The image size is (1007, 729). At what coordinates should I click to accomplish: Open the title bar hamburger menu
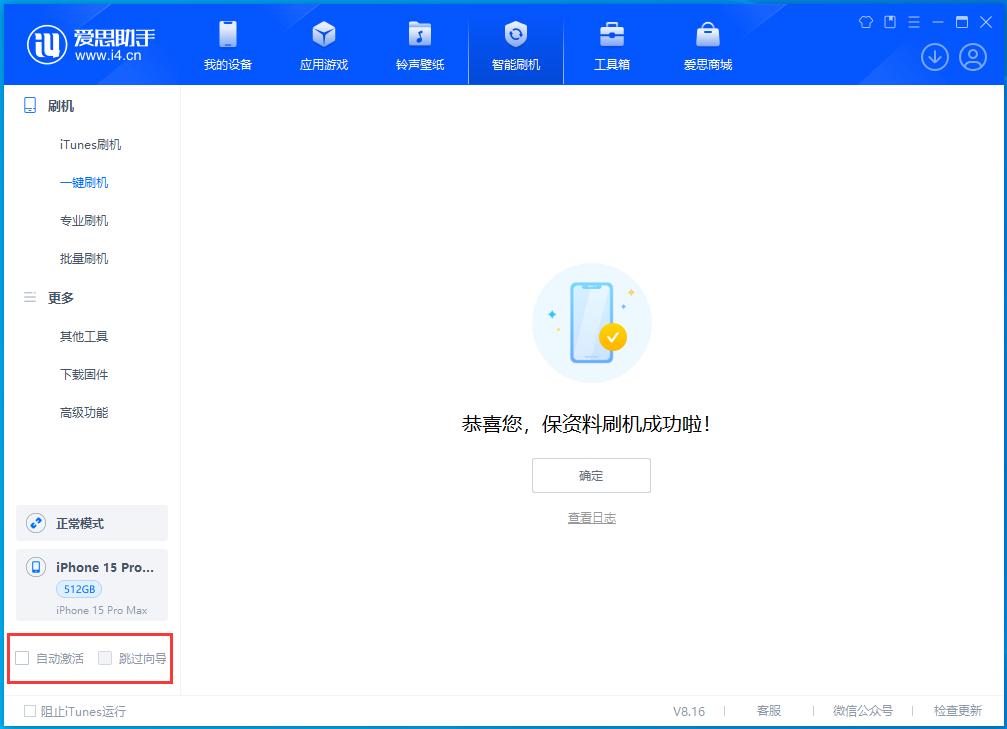(914, 22)
